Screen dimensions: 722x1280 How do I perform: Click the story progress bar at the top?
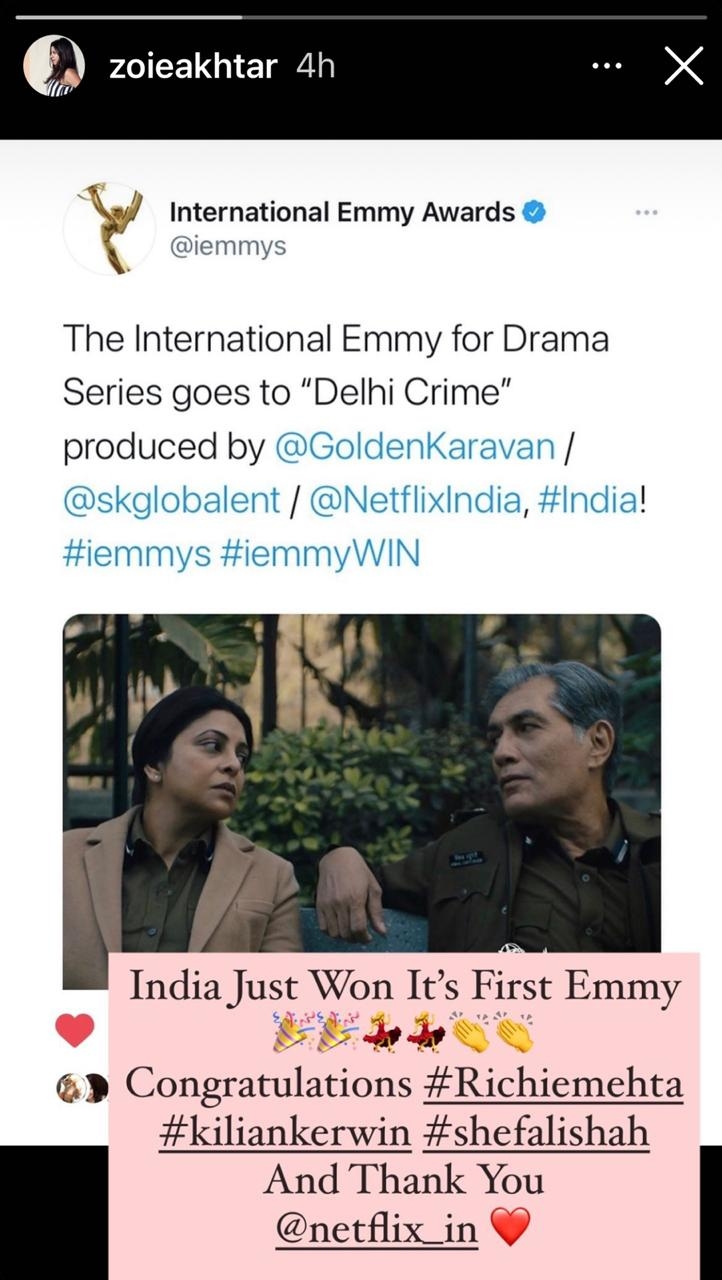click(361, 13)
